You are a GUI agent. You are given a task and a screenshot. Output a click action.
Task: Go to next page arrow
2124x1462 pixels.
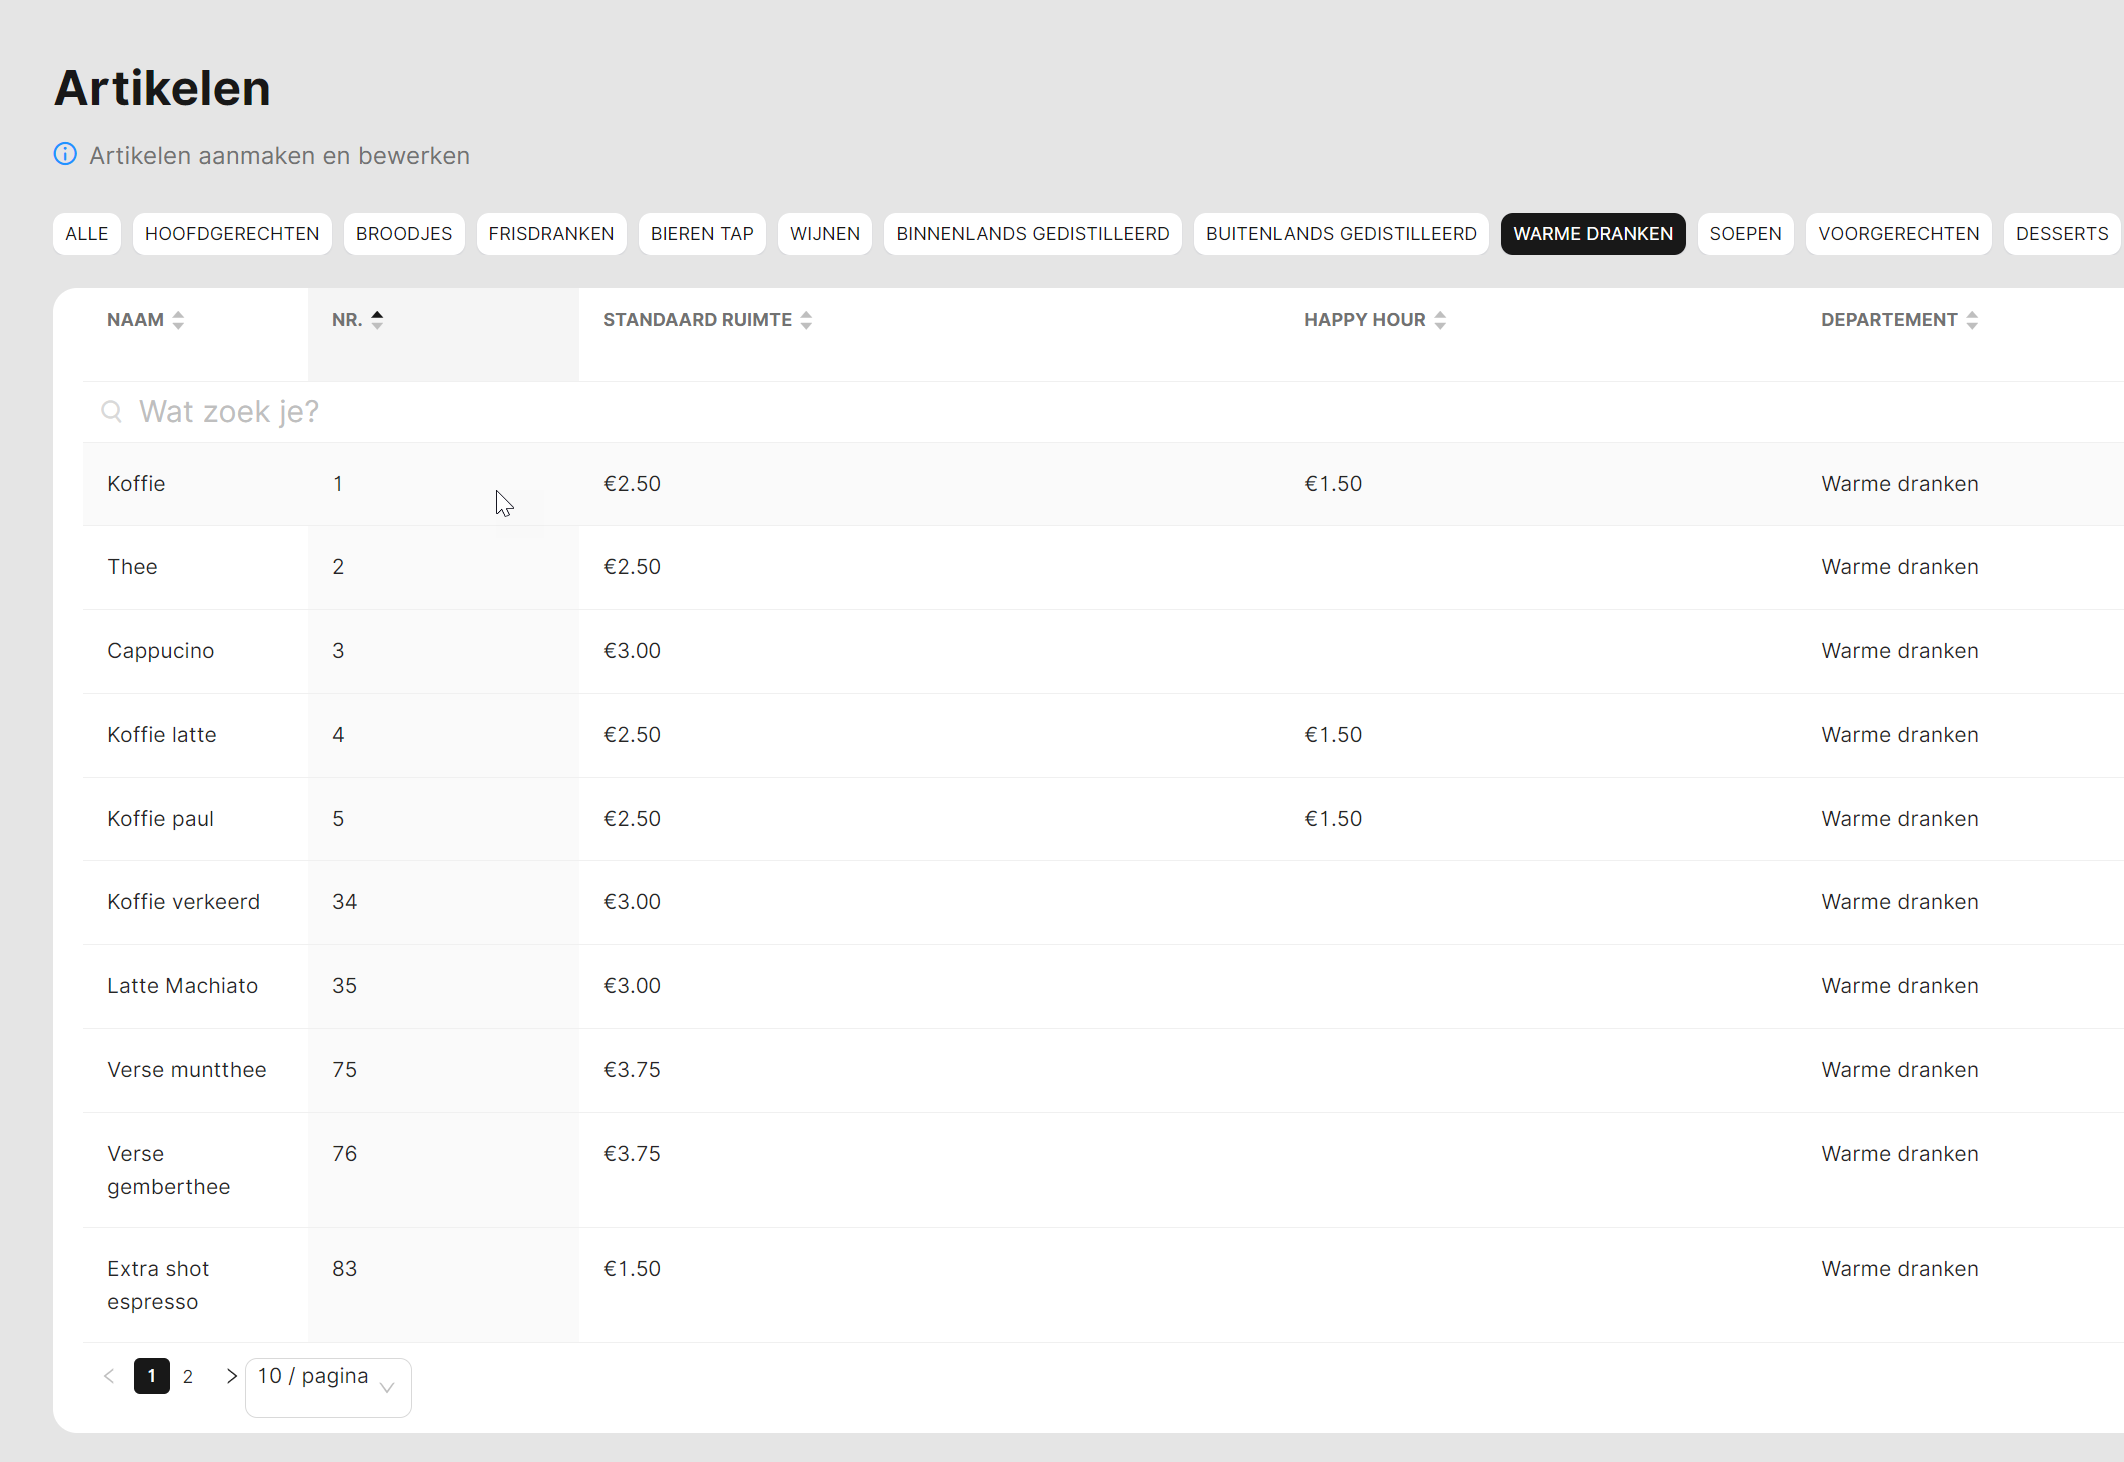231,1376
